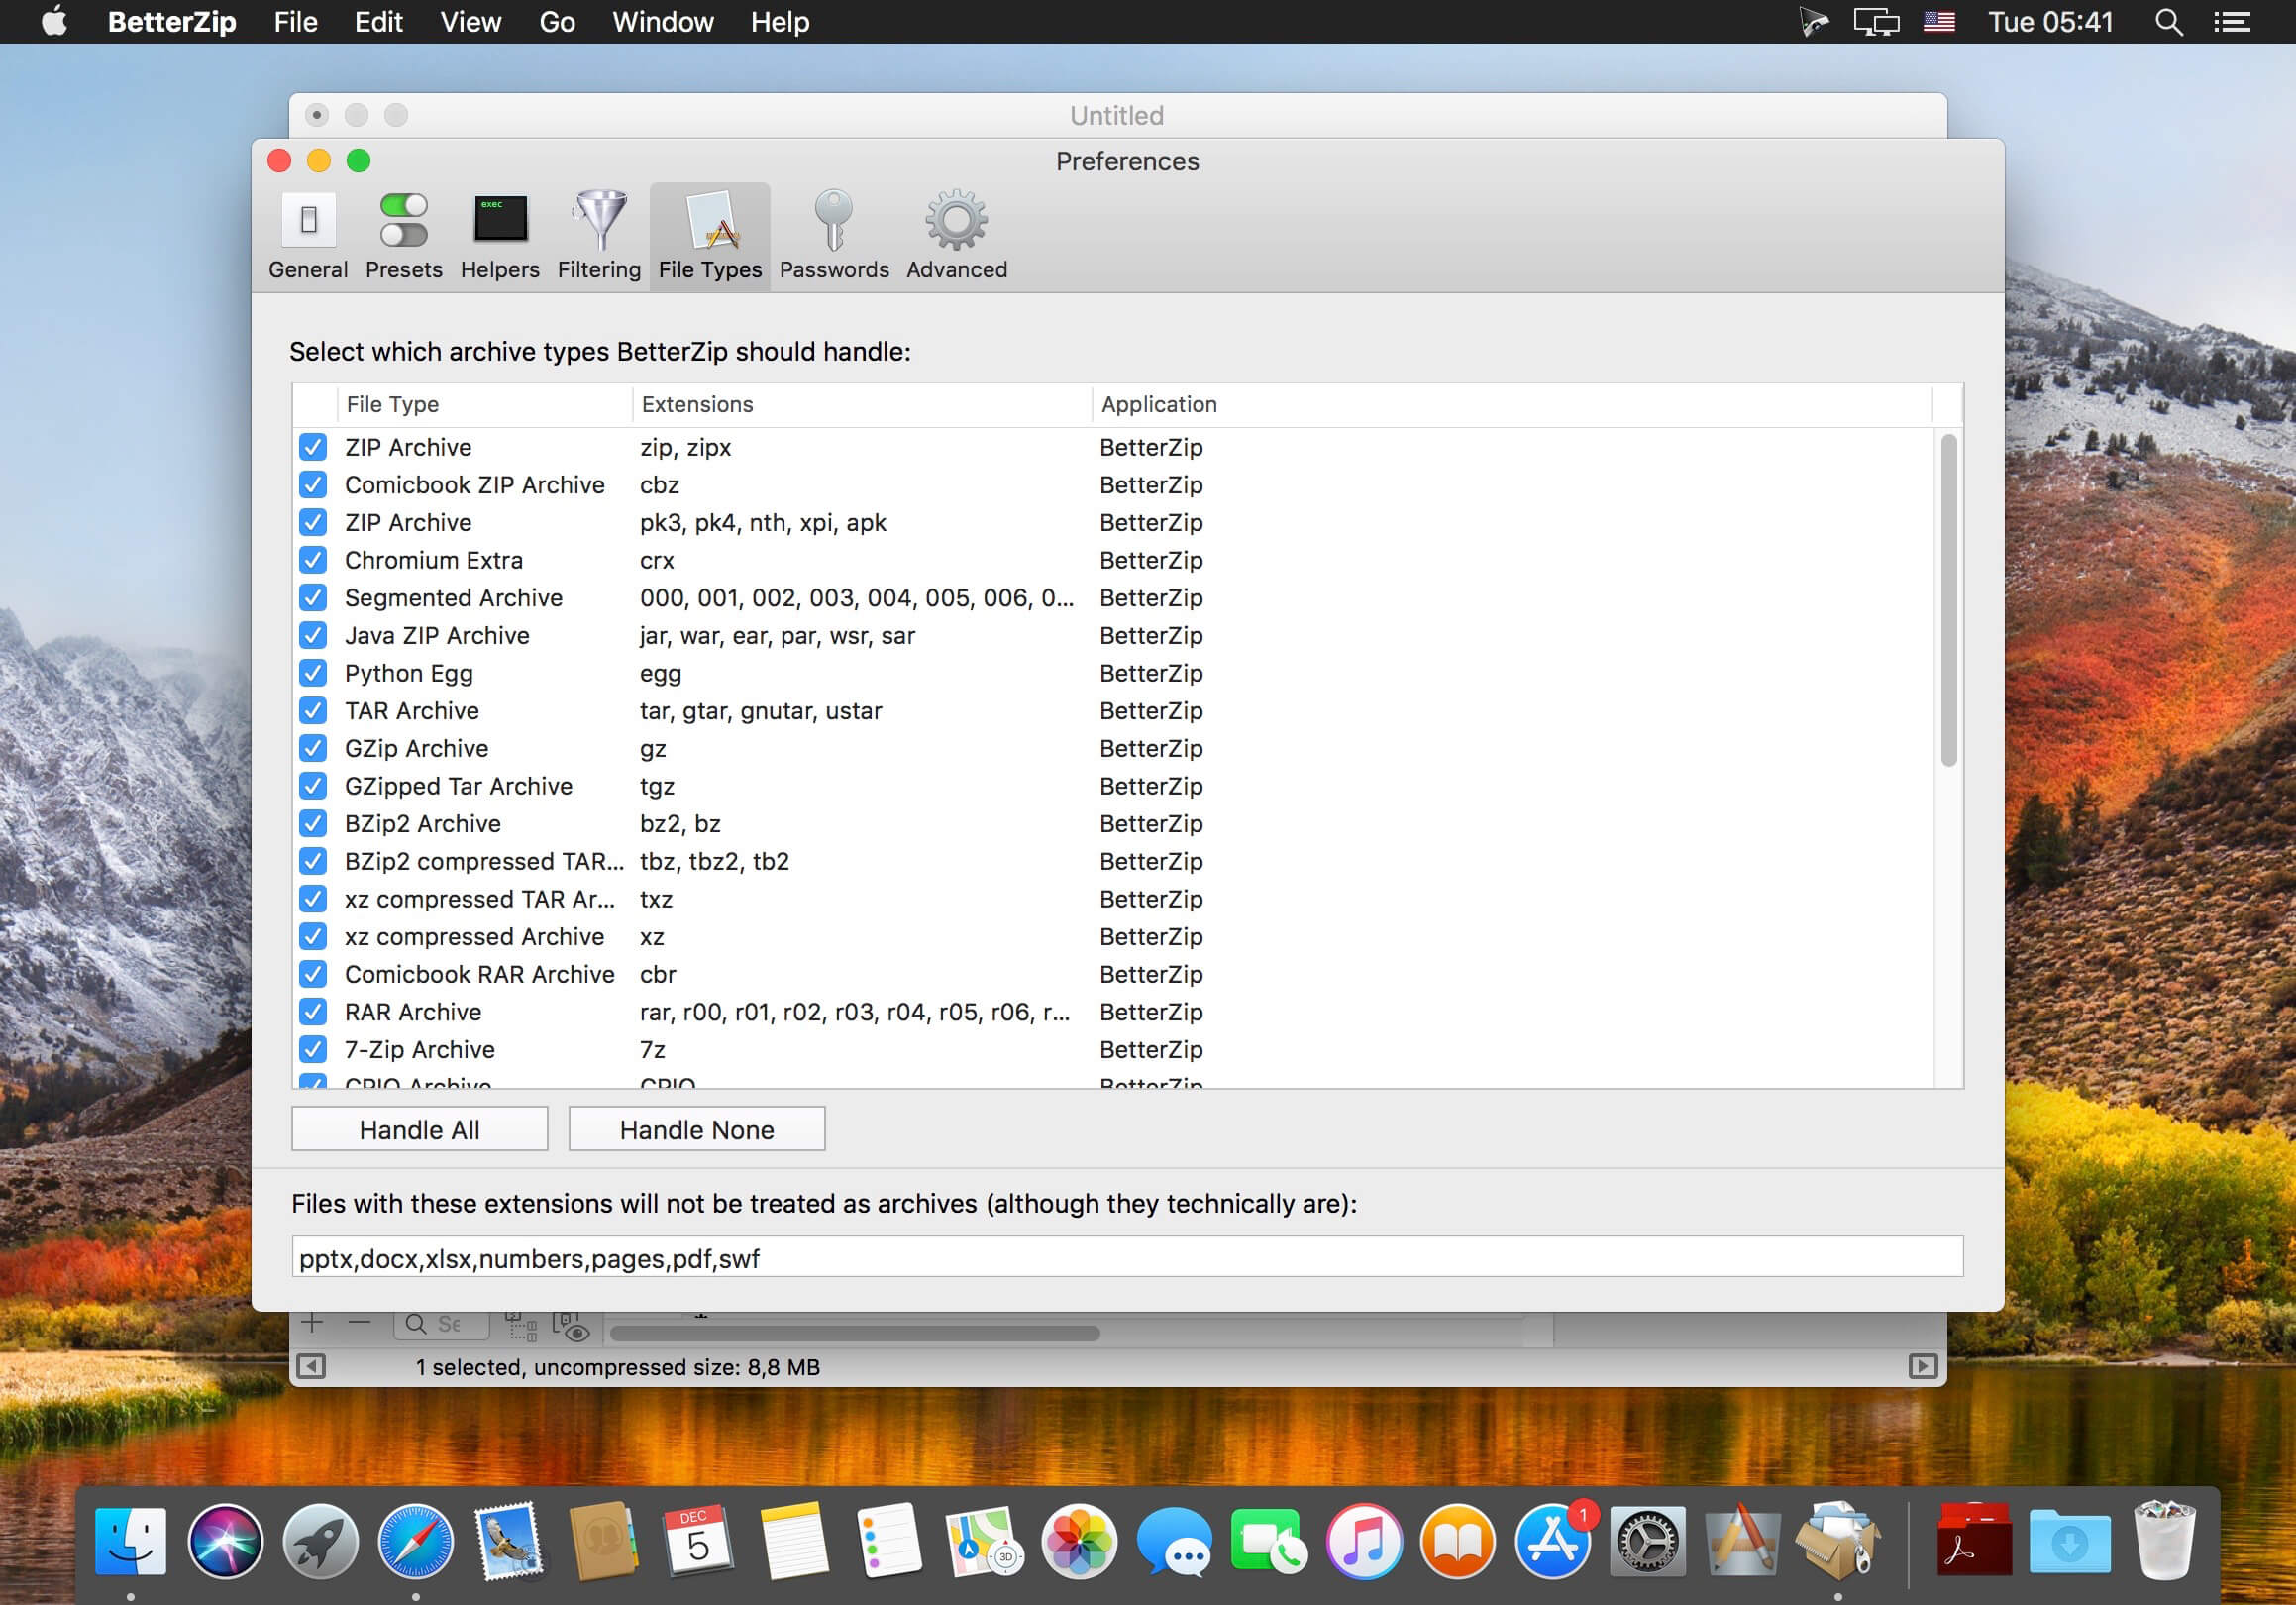Click the Handle All button
The height and width of the screenshot is (1605, 2296).
(x=419, y=1128)
